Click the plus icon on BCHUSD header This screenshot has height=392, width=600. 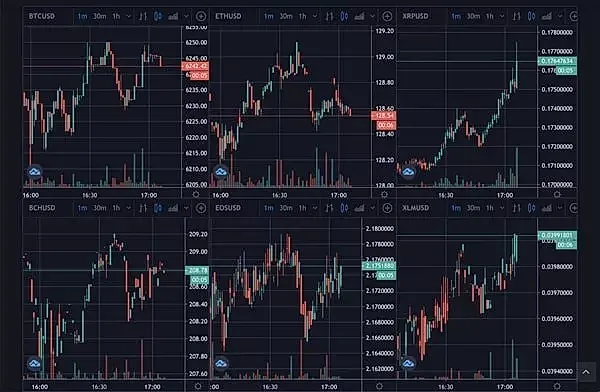coord(201,208)
